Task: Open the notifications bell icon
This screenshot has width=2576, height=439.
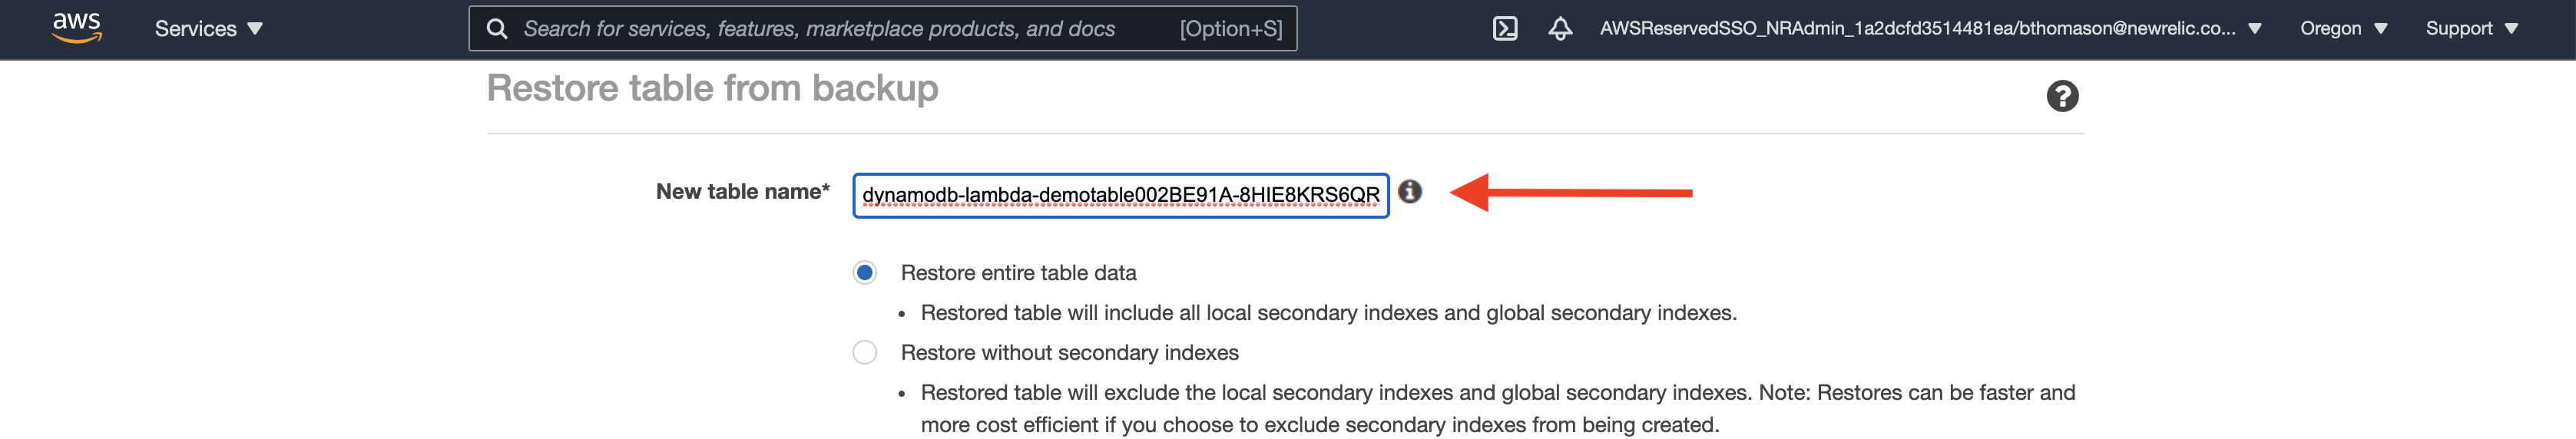Action: [1560, 29]
